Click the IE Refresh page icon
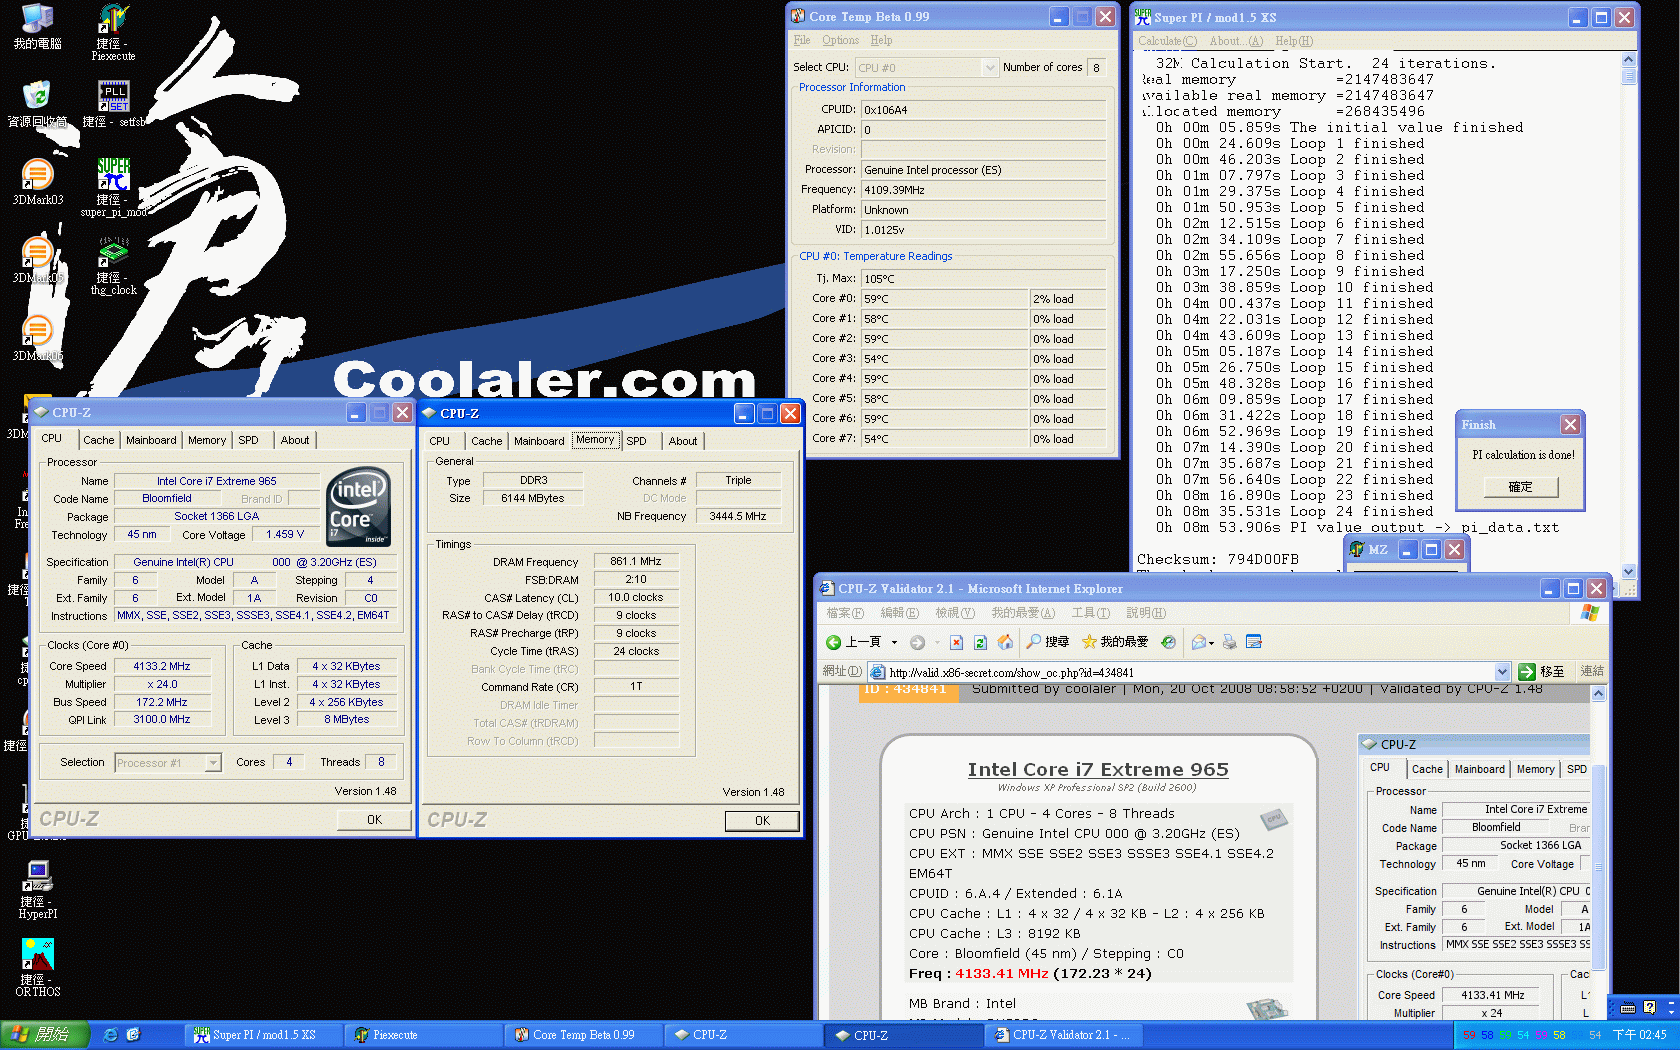This screenshot has width=1680, height=1050. click(x=980, y=642)
